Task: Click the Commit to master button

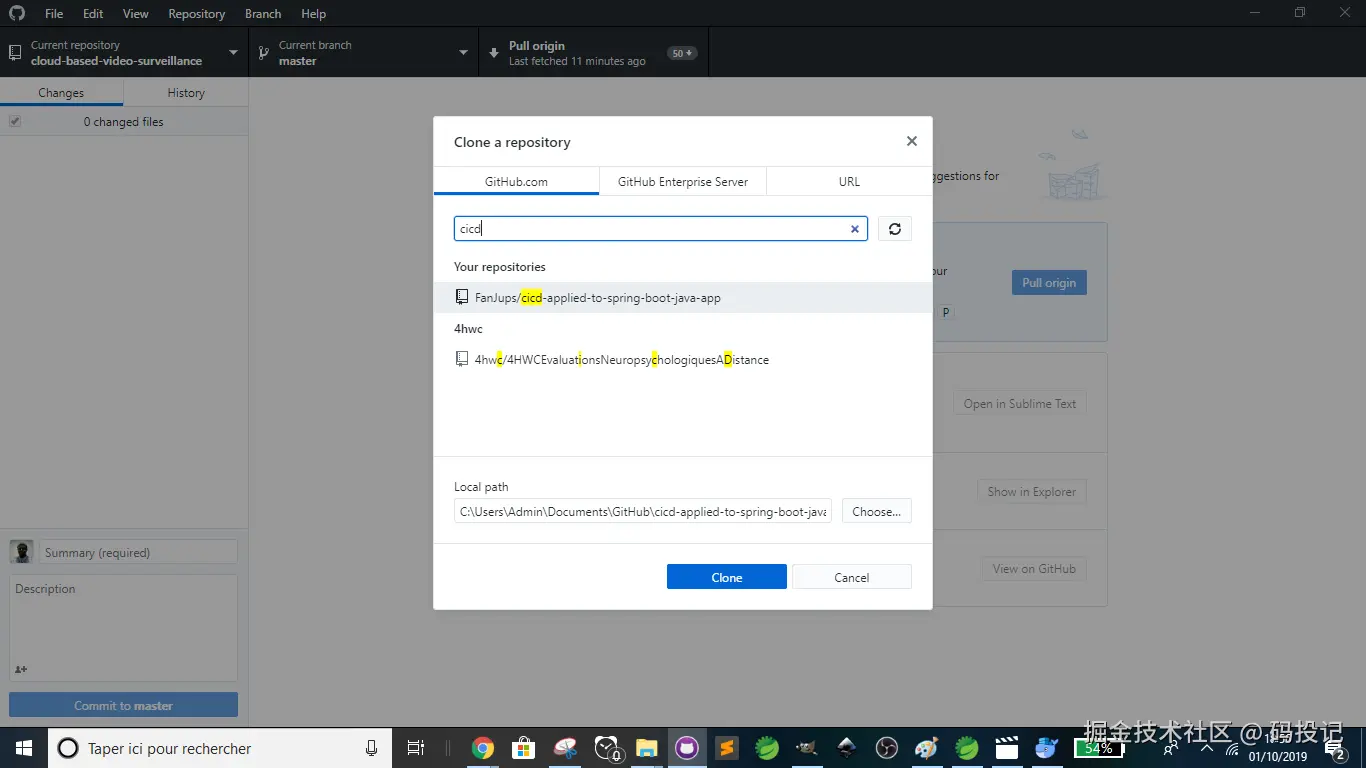Action: tap(124, 705)
